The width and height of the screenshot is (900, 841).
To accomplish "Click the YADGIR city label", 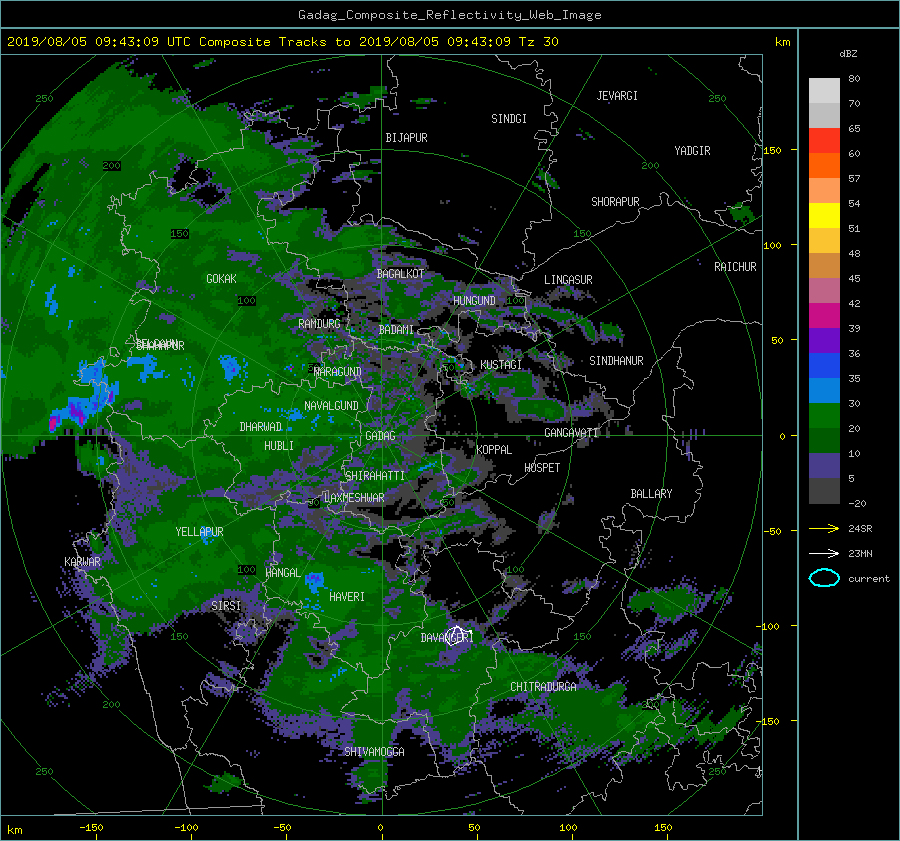I will tap(692, 151).
